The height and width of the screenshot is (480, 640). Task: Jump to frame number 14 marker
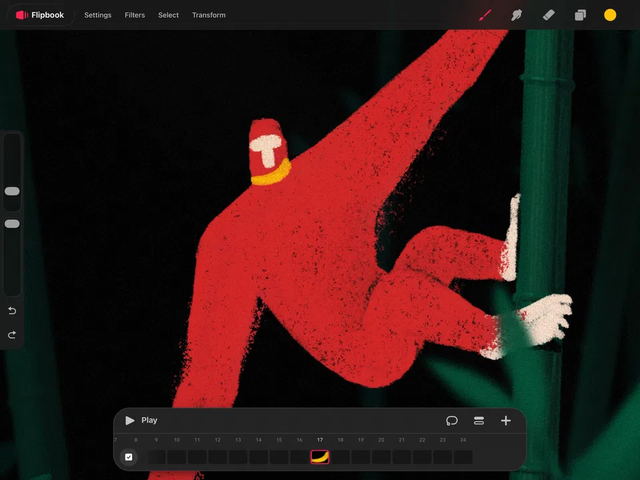[259, 440]
